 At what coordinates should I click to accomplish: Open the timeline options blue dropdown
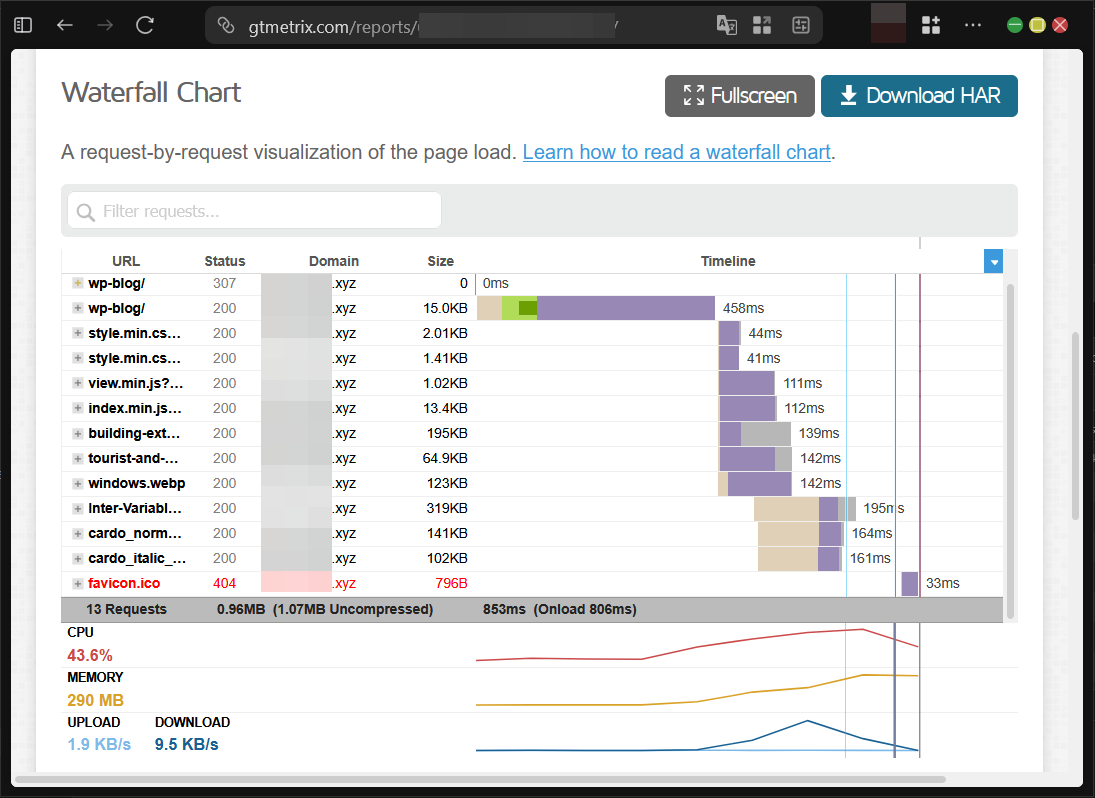click(993, 262)
